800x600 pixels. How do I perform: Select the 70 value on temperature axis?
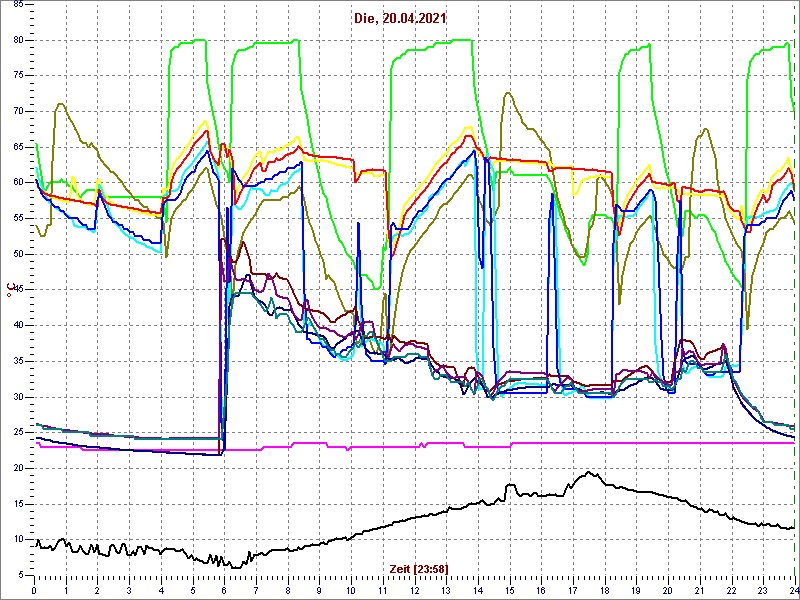(x=18, y=111)
